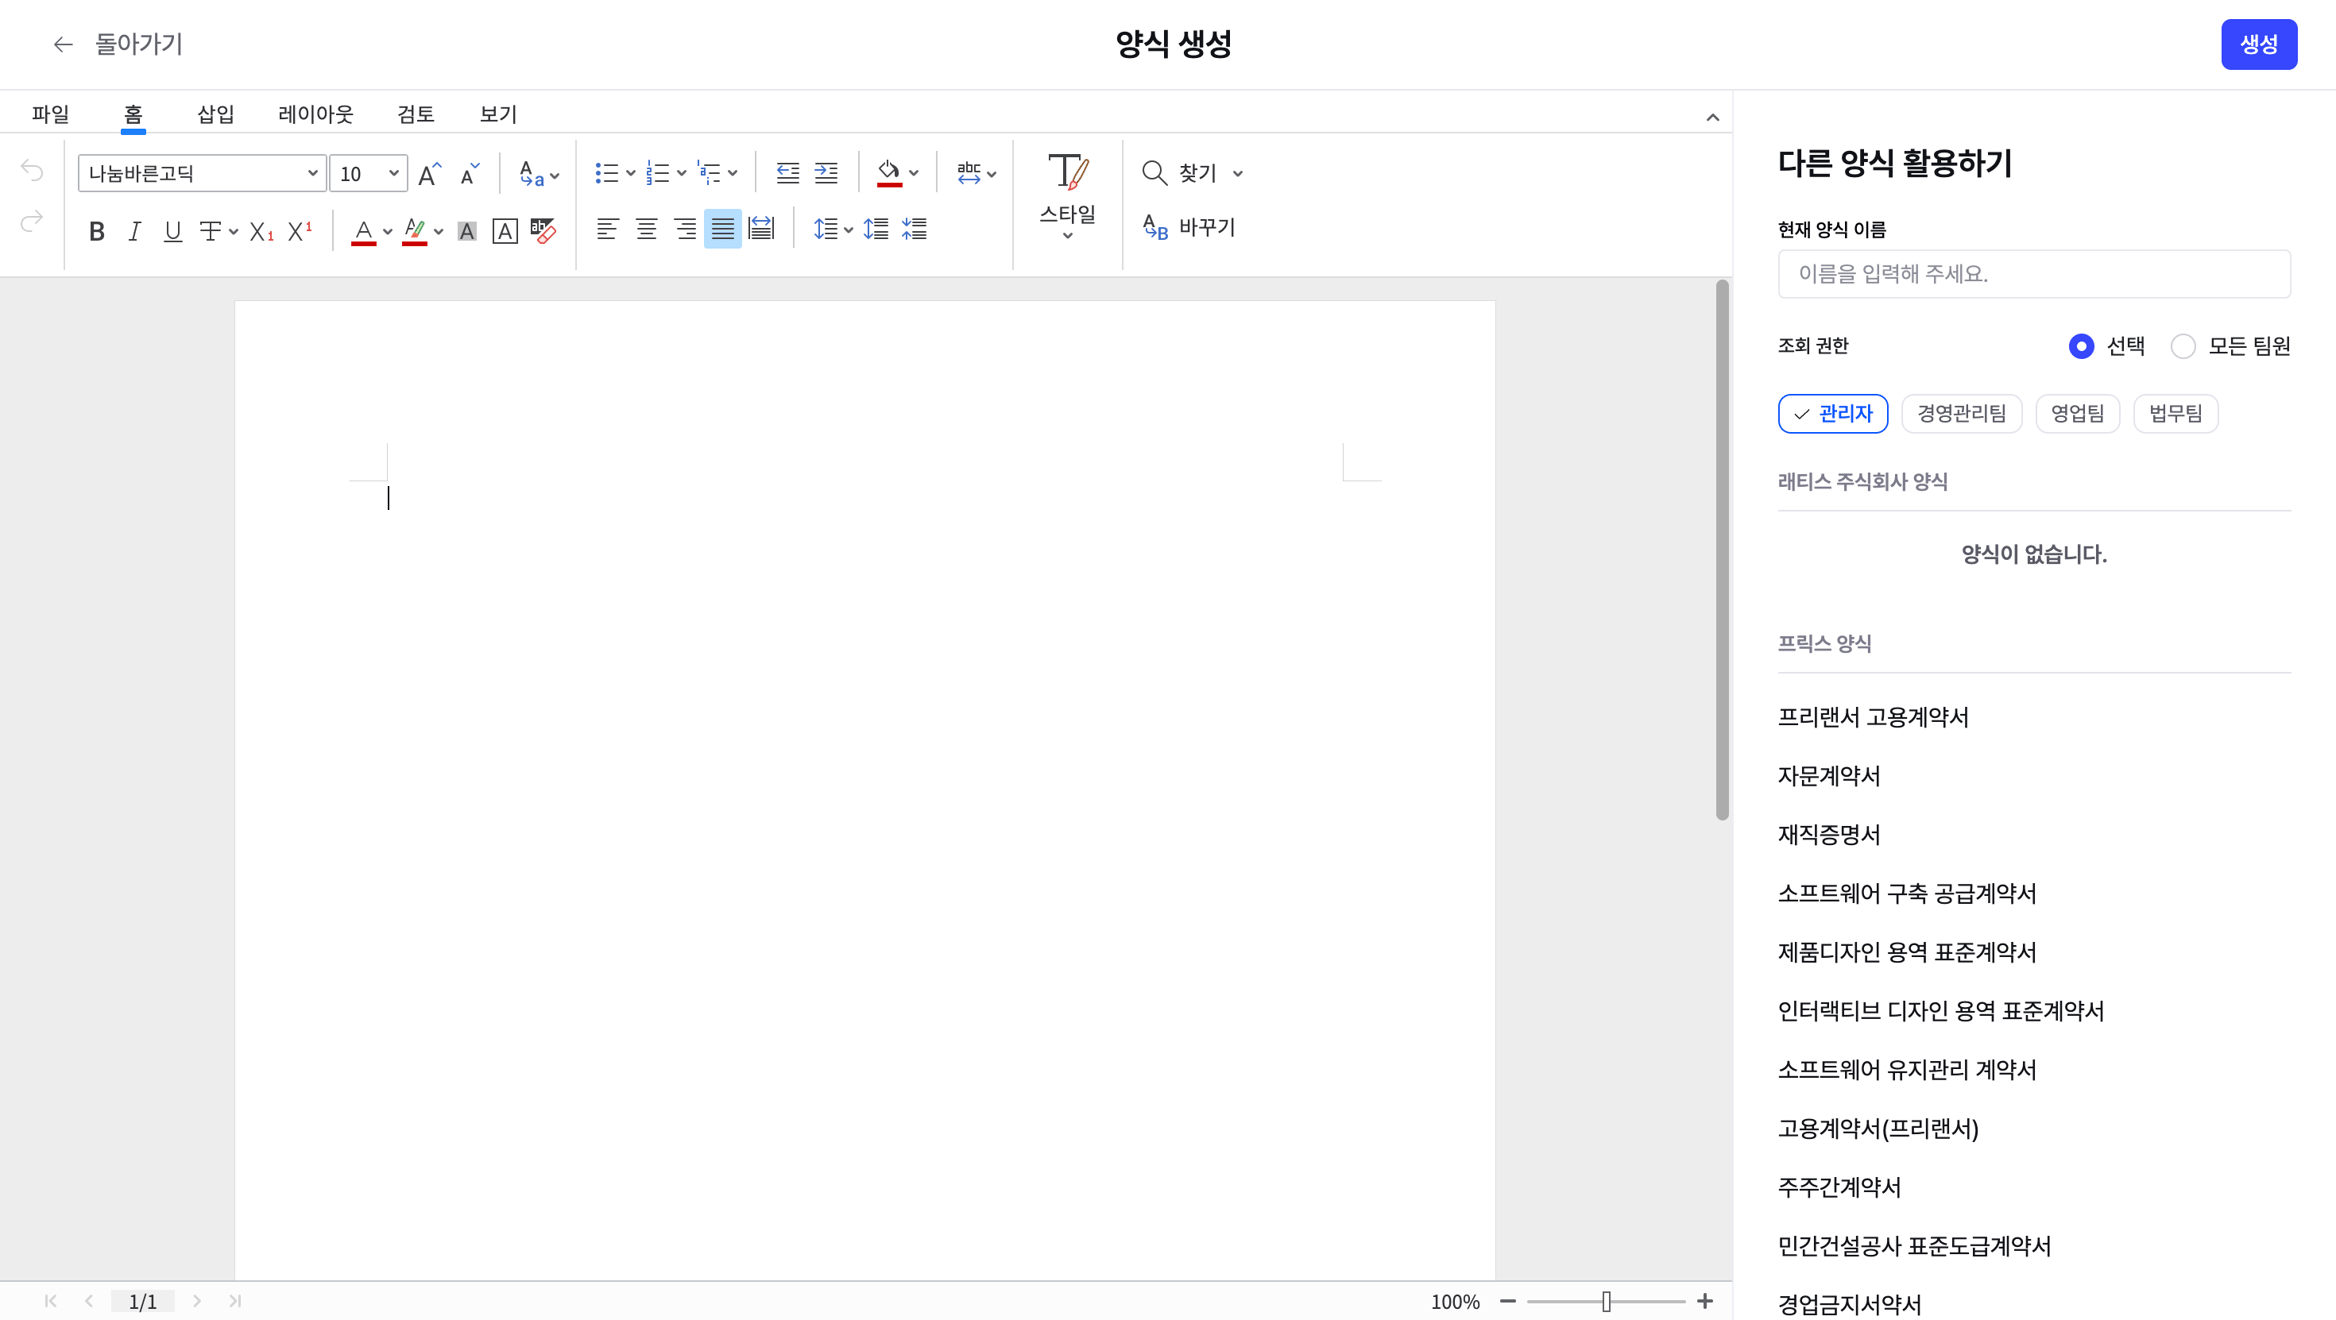Apply italic formatting

[x=134, y=231]
